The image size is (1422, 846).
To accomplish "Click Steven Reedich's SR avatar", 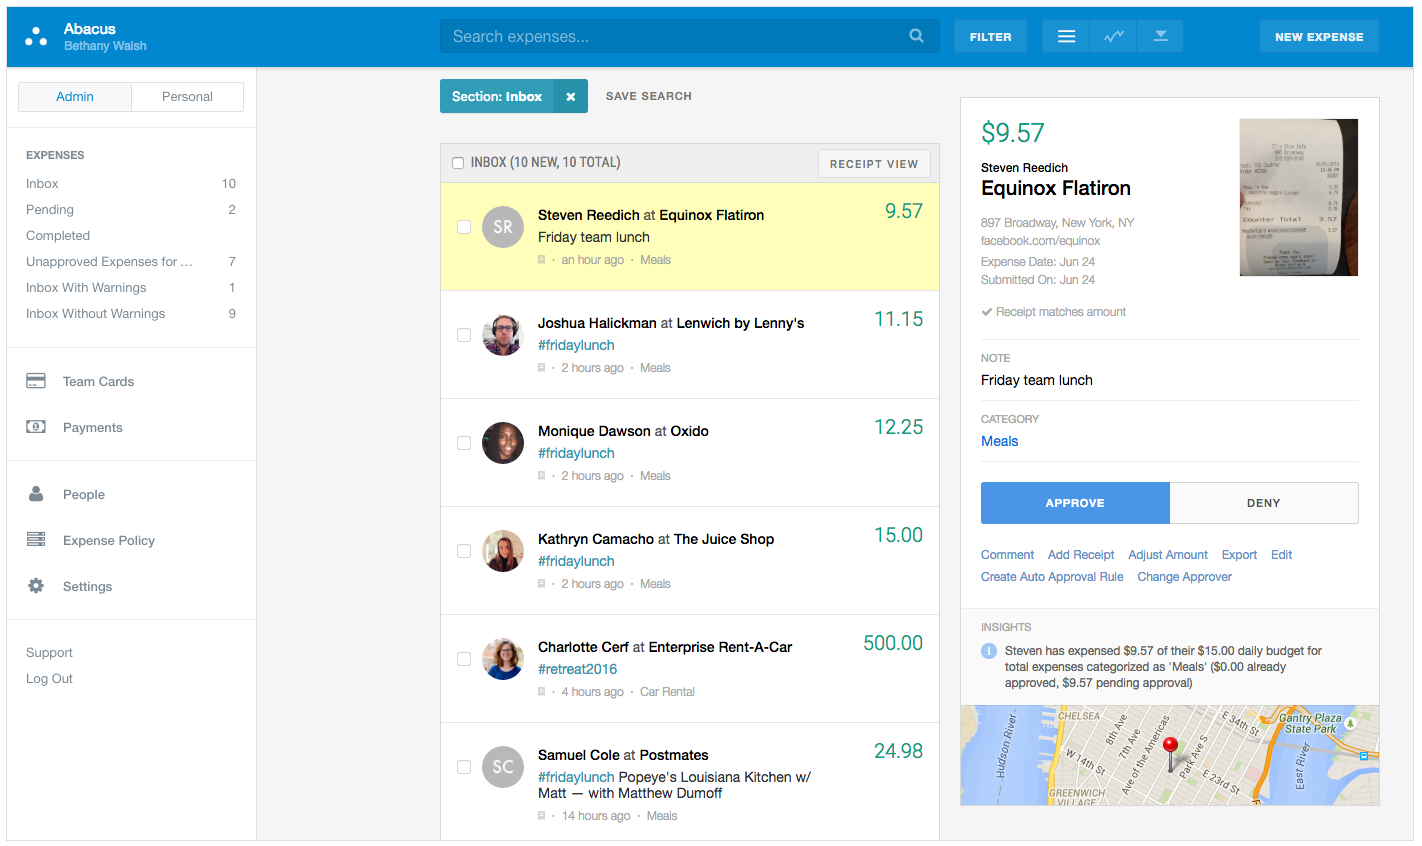I will tap(503, 227).
